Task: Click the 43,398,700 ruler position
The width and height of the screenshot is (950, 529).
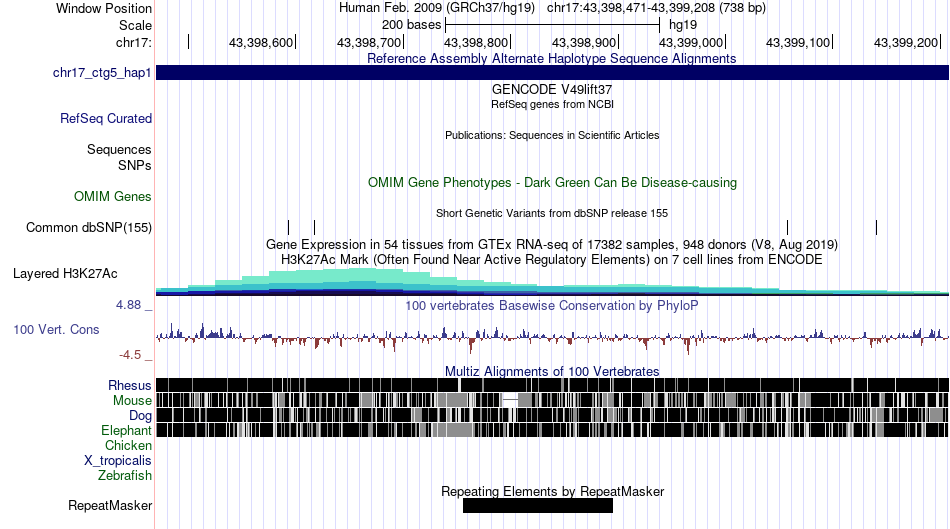Action: pyautogui.click(x=368, y=42)
